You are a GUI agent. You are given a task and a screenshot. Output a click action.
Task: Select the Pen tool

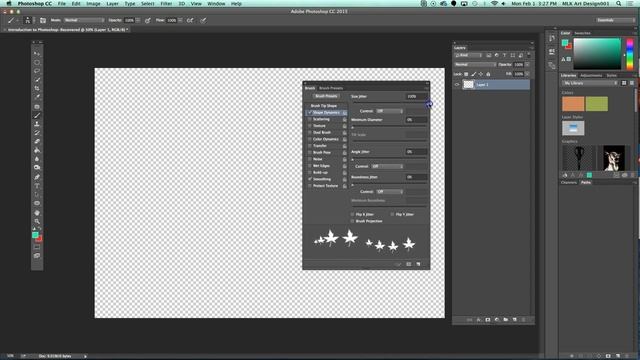(x=37, y=177)
